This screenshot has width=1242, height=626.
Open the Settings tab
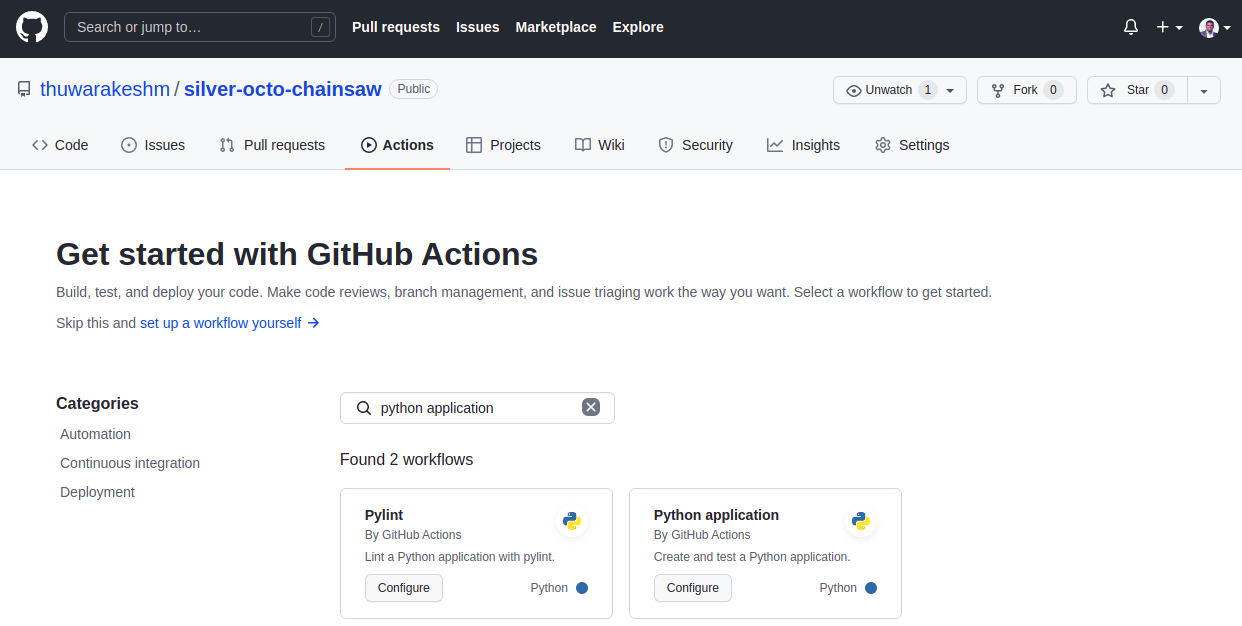912,145
